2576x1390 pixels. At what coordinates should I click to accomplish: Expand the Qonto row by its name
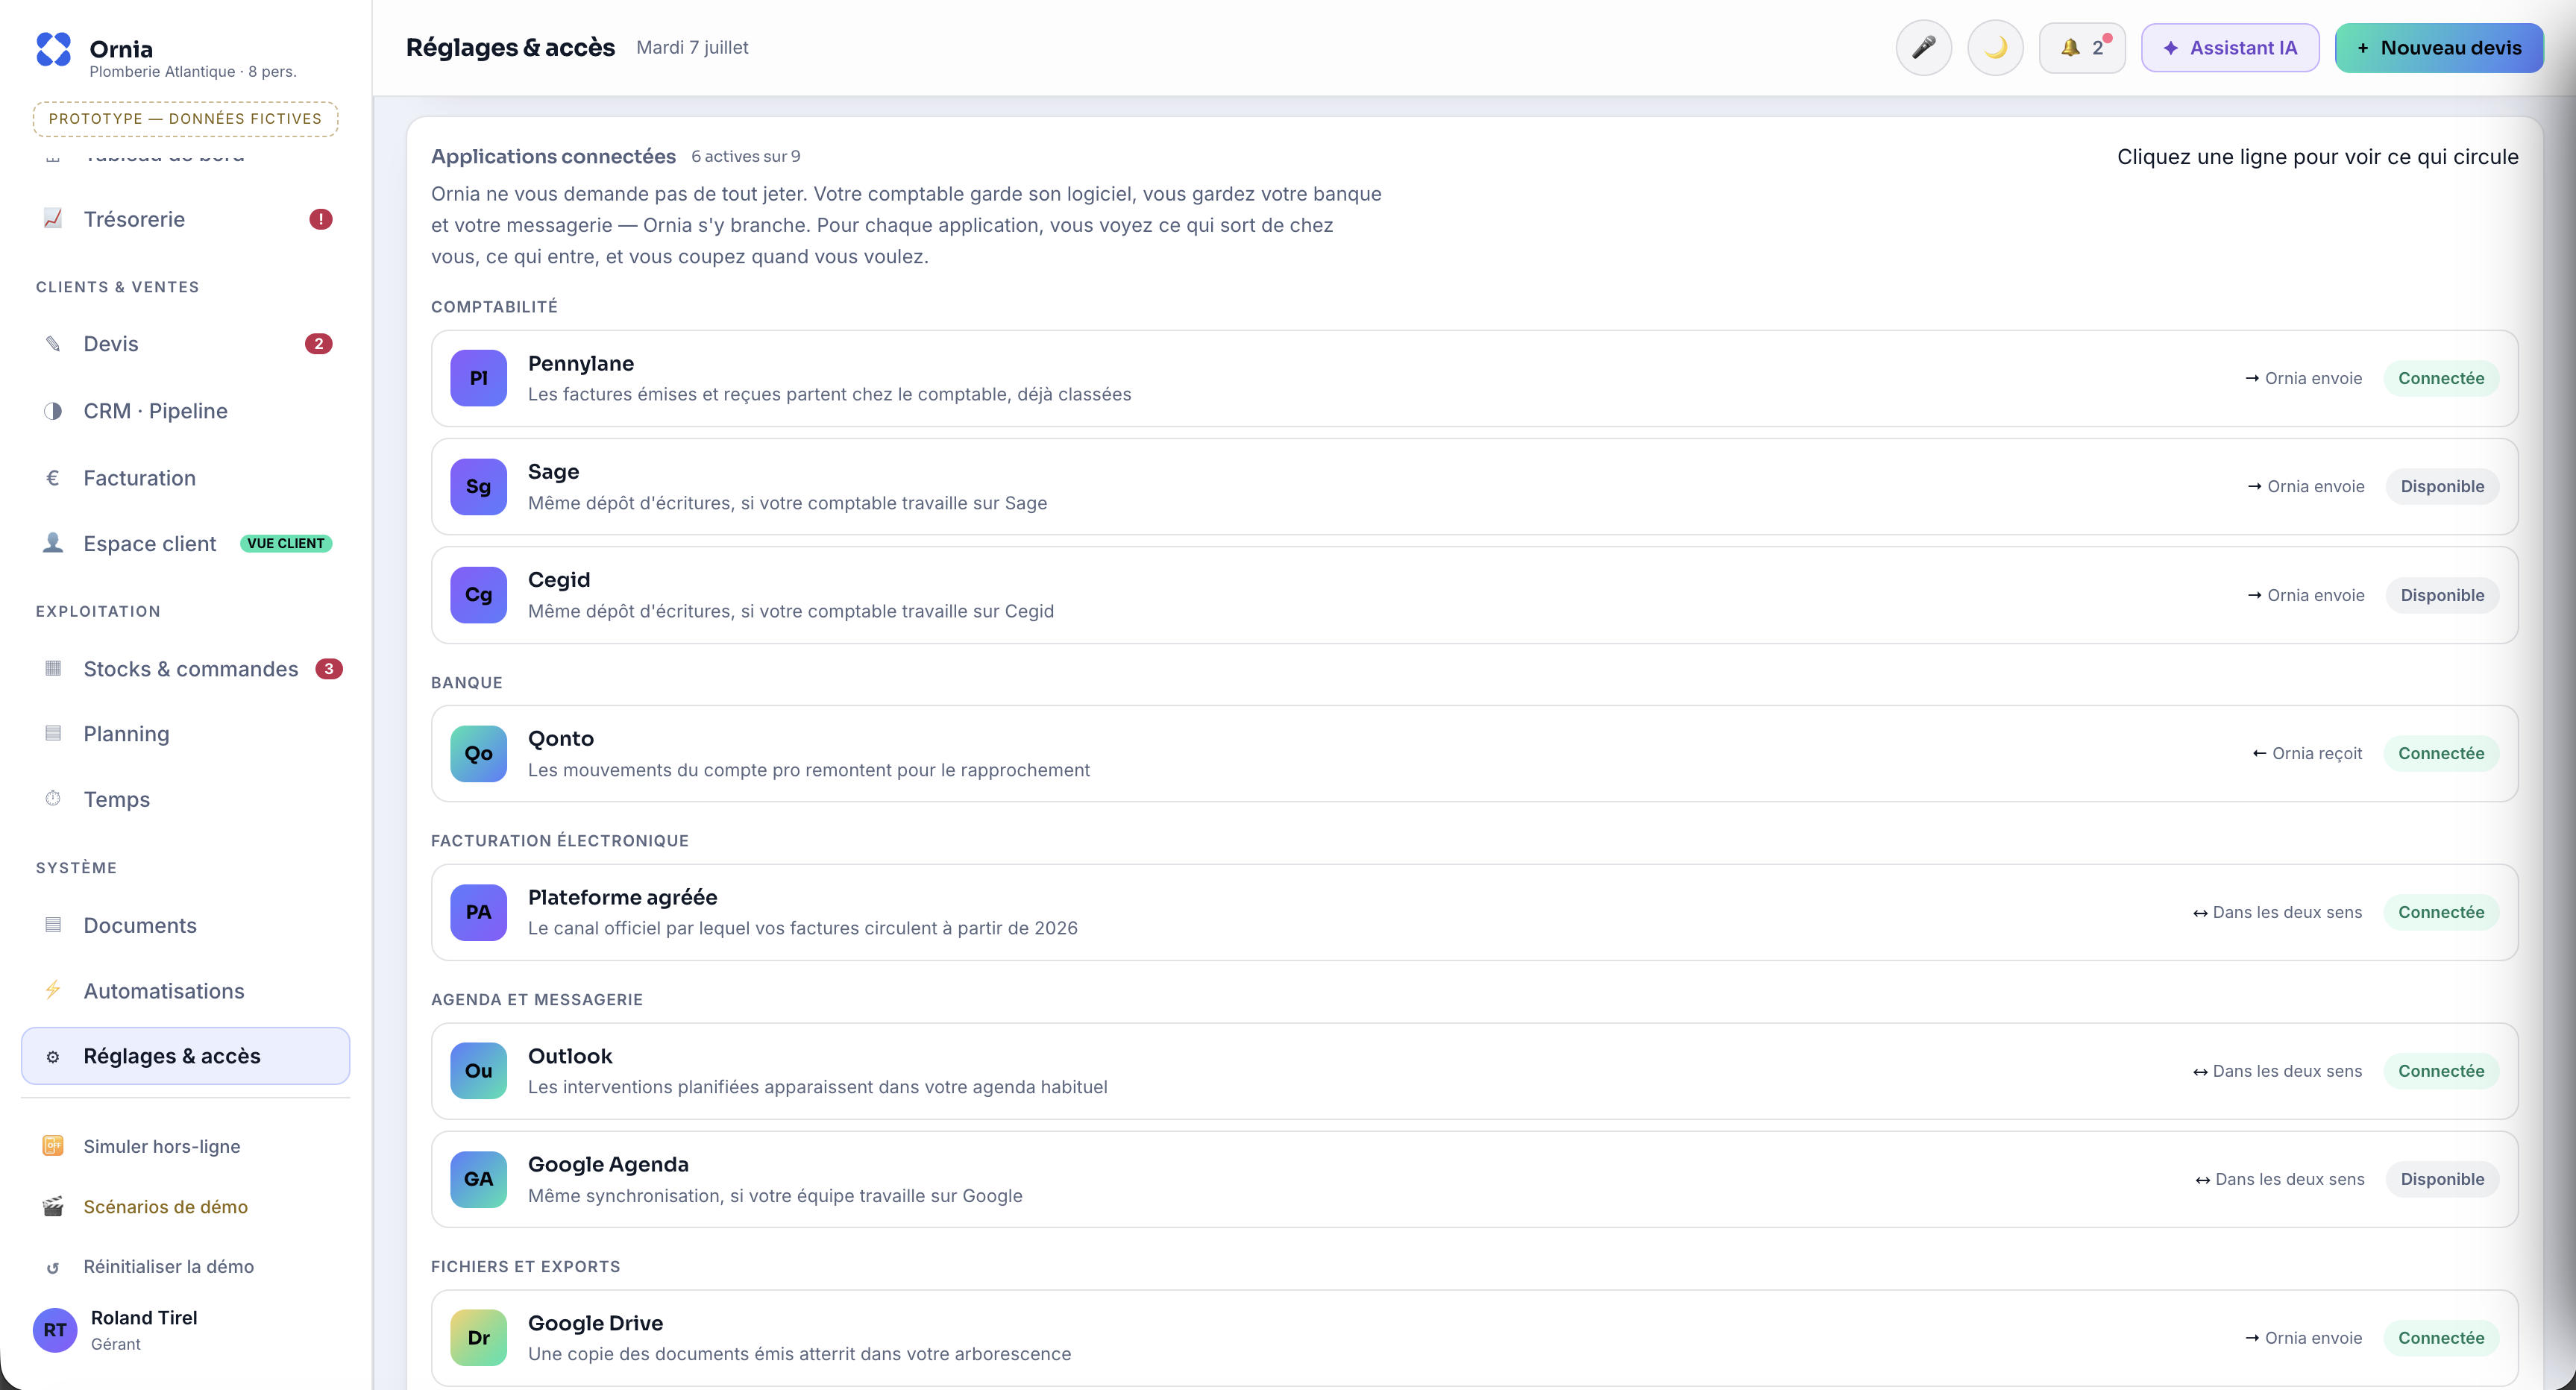pos(561,738)
